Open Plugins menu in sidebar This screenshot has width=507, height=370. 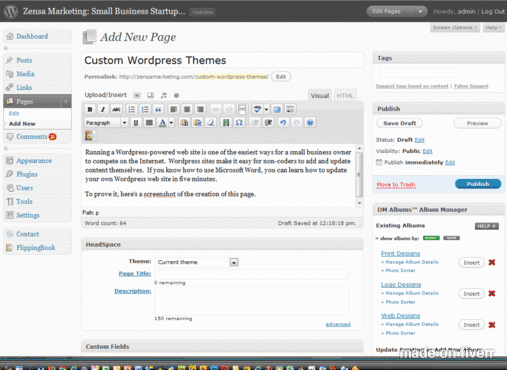point(27,174)
